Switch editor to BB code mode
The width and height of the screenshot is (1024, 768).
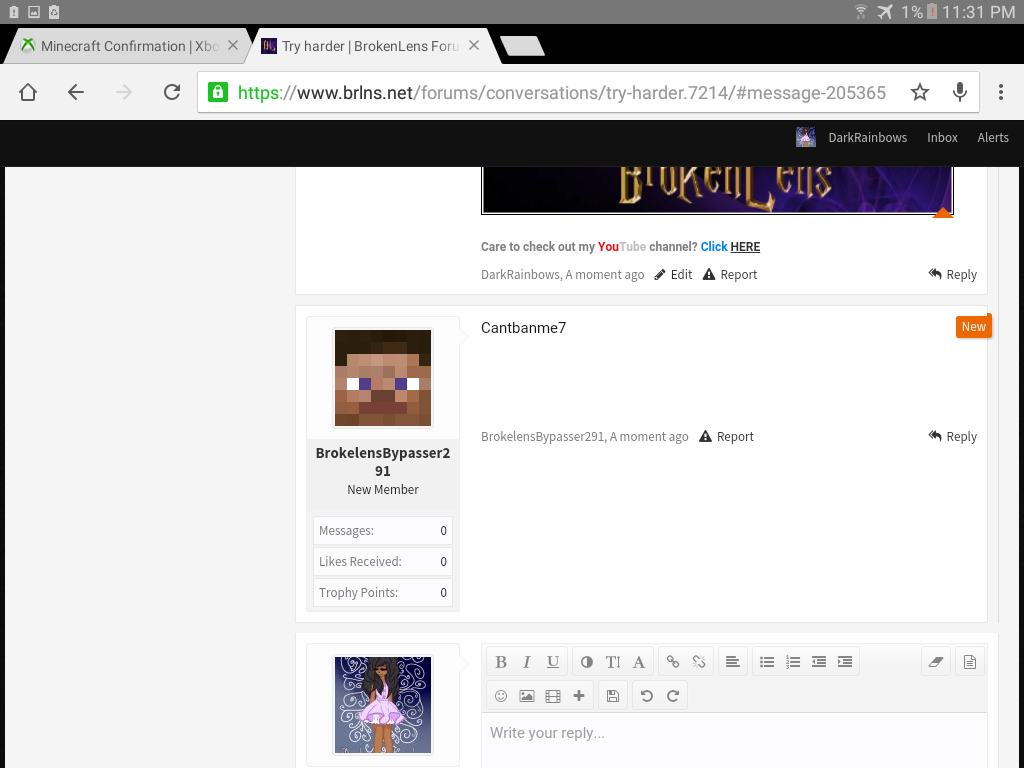pyautogui.click(x=970, y=662)
